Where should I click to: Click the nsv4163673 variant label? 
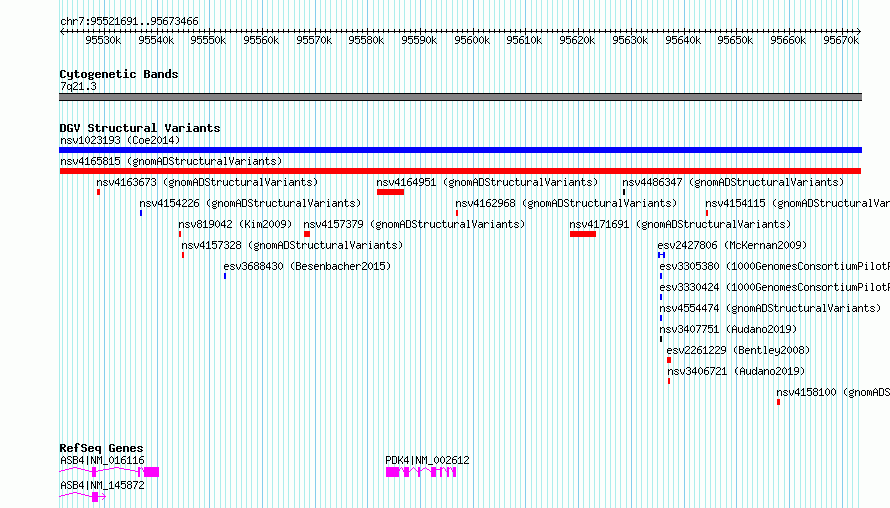click(207, 182)
